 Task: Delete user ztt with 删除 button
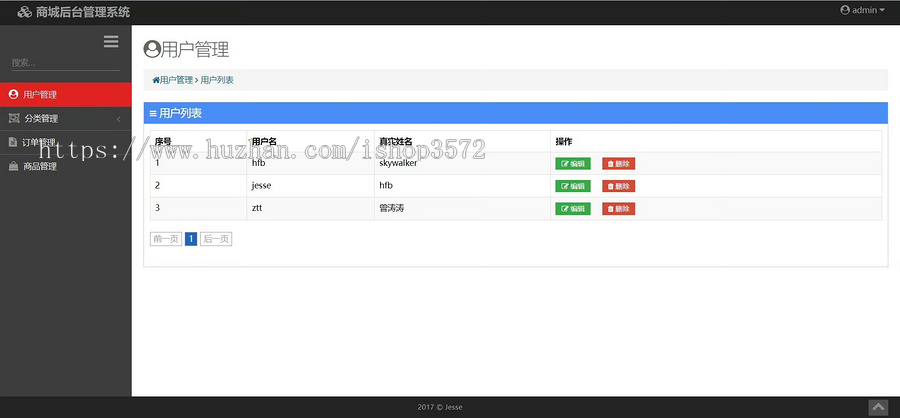(618, 208)
